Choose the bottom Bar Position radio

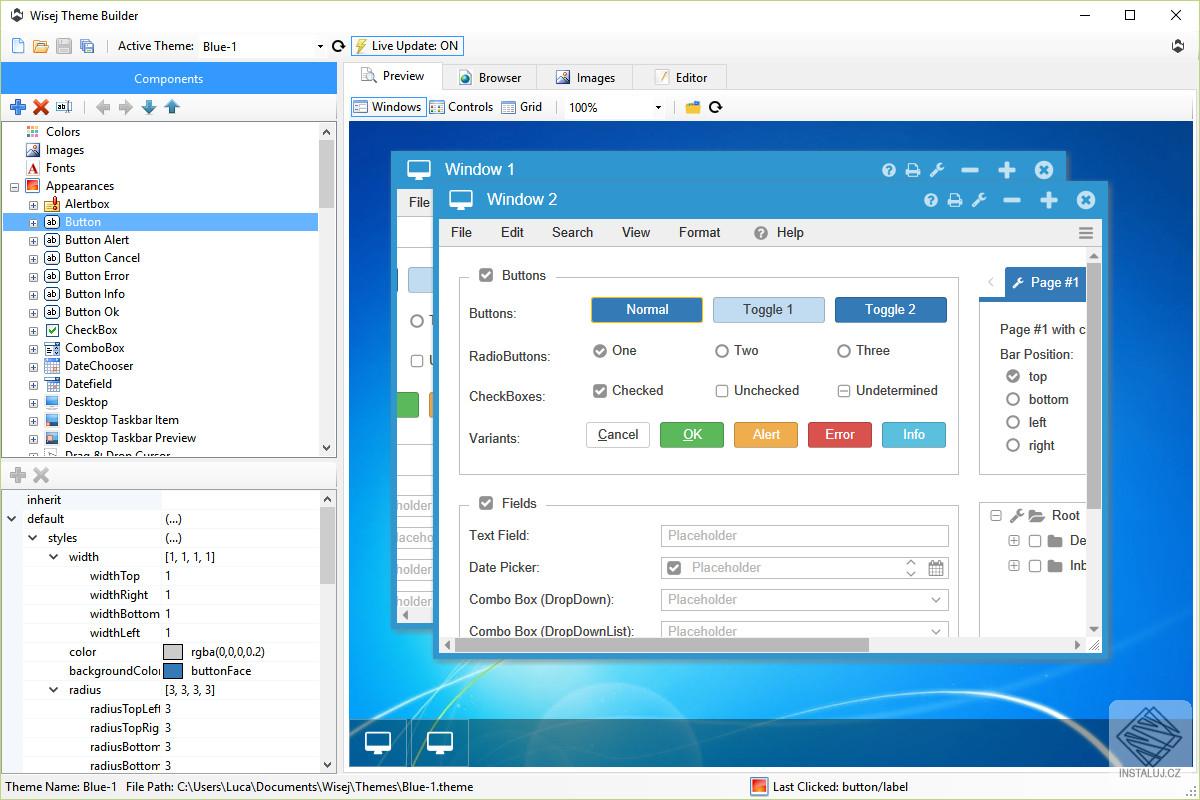pyautogui.click(x=1013, y=399)
